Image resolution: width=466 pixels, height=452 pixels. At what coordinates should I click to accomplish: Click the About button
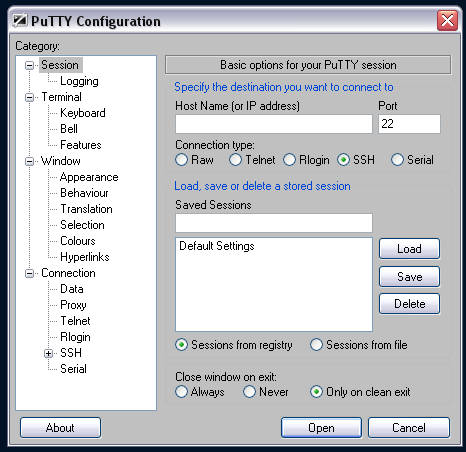point(60,428)
